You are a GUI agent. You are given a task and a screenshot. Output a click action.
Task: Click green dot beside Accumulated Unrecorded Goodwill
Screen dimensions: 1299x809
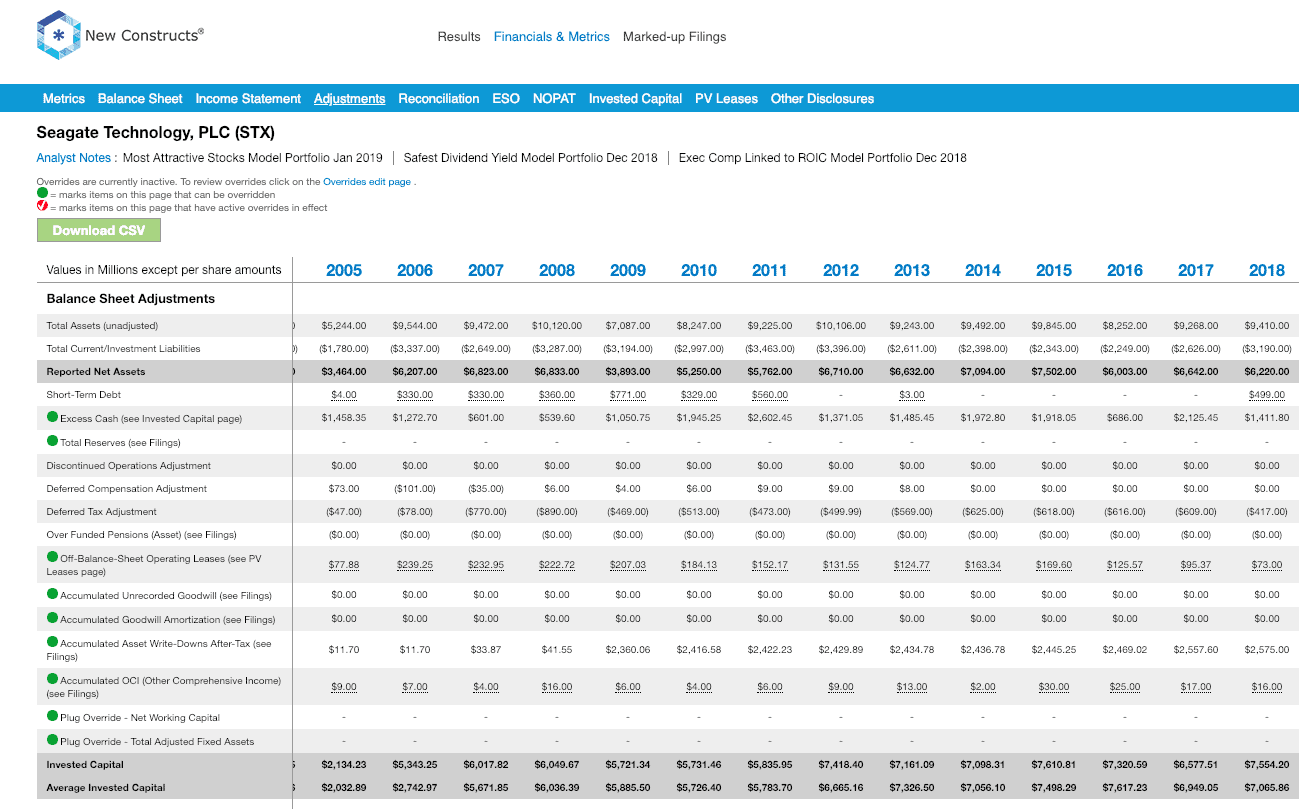point(53,594)
